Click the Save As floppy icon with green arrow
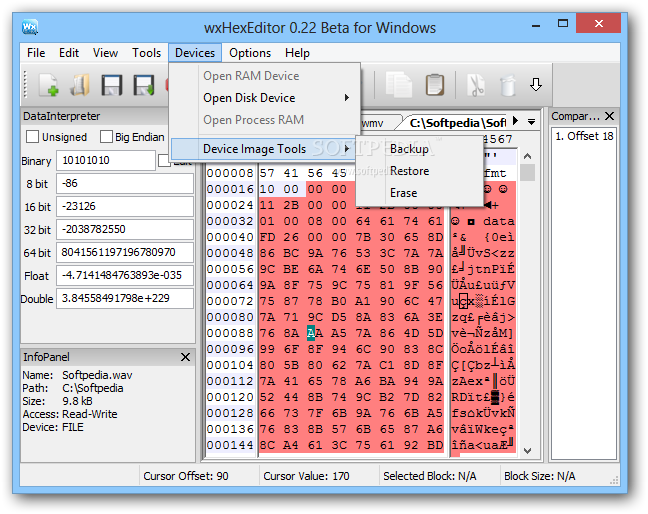 (x=143, y=85)
